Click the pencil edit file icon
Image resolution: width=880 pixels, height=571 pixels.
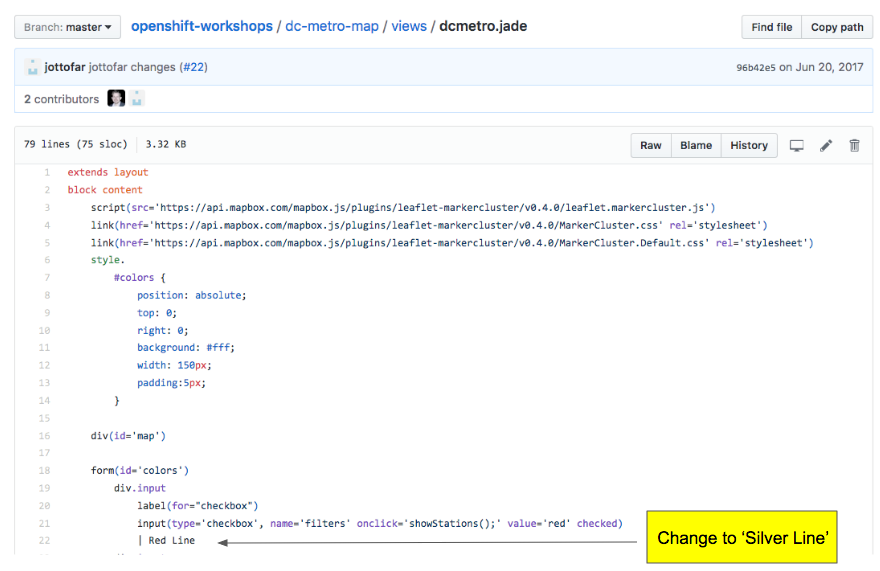pos(826,146)
